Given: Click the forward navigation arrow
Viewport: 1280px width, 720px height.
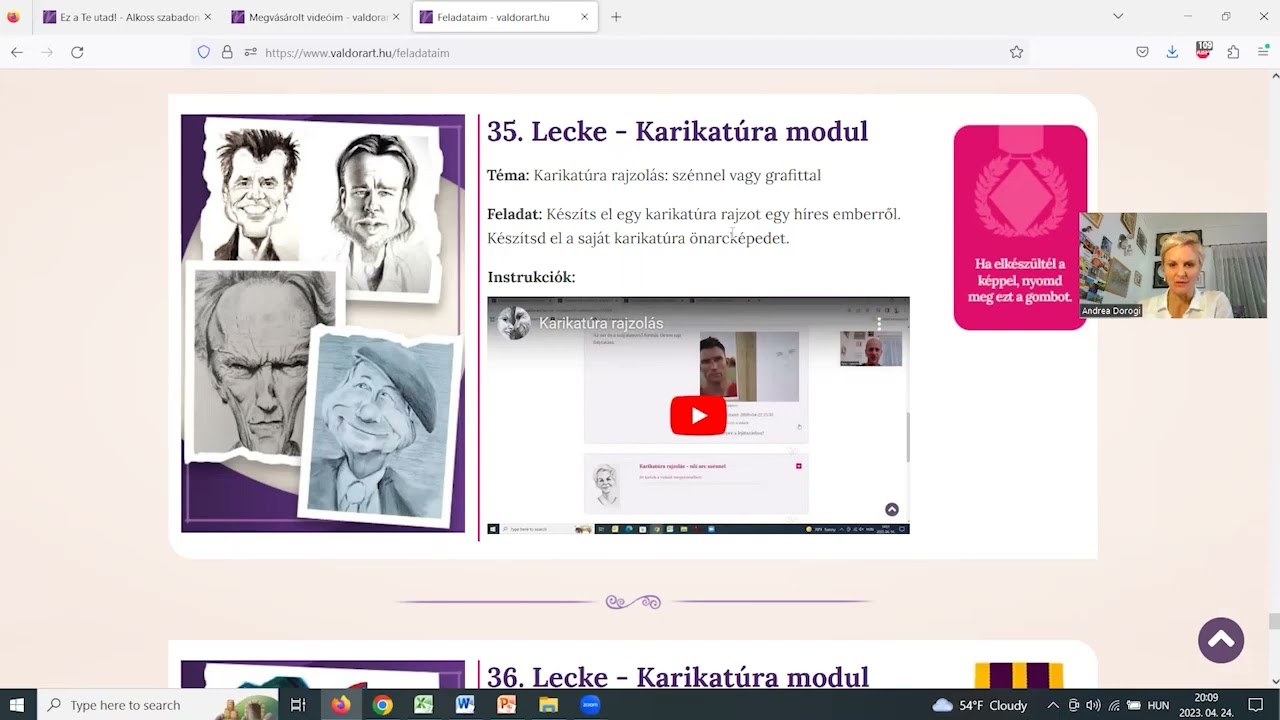Looking at the screenshot, I should click(x=47, y=52).
